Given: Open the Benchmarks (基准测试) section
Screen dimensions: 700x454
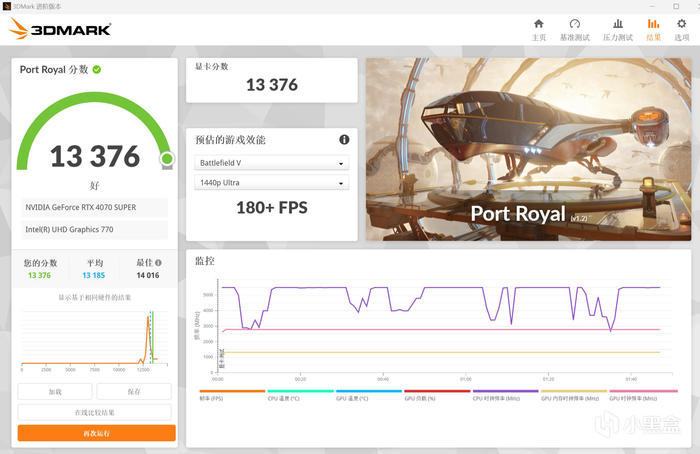Looking at the screenshot, I should [x=575, y=30].
